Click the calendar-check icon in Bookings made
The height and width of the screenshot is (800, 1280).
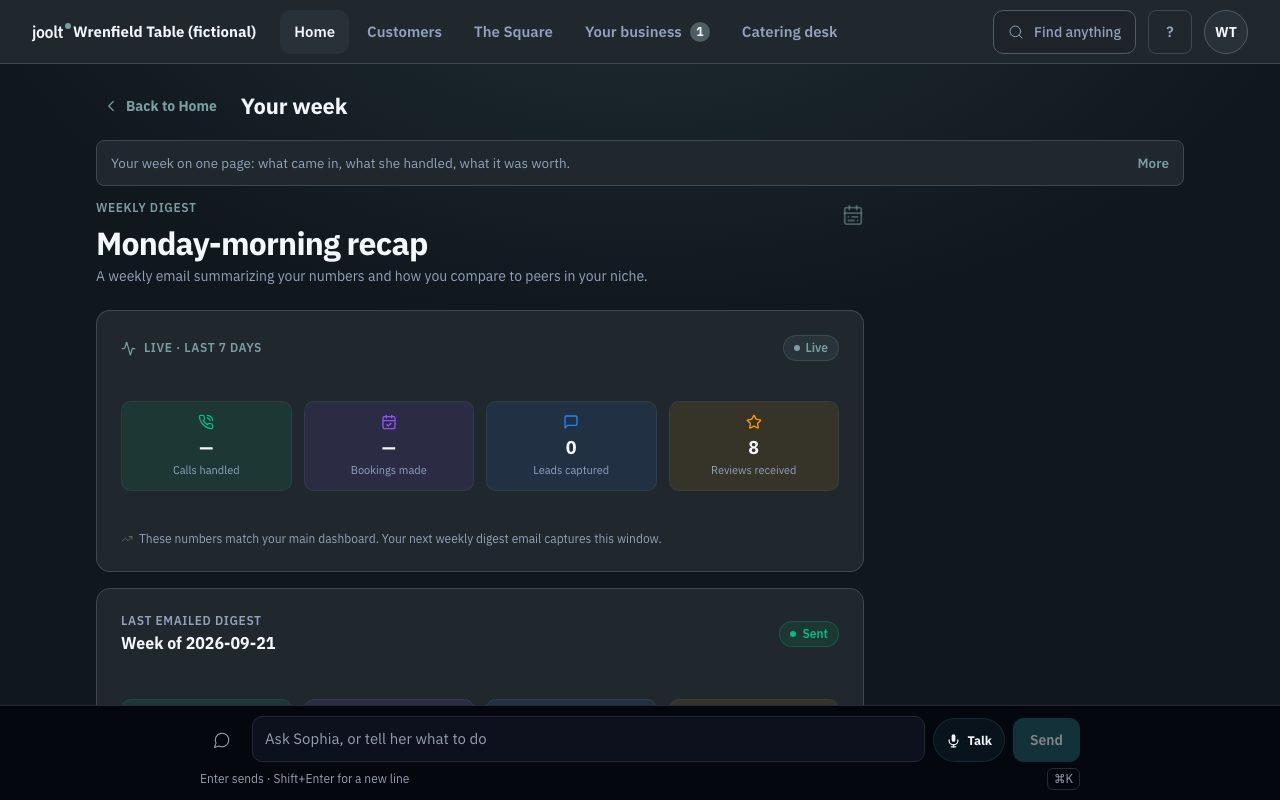[389, 422]
